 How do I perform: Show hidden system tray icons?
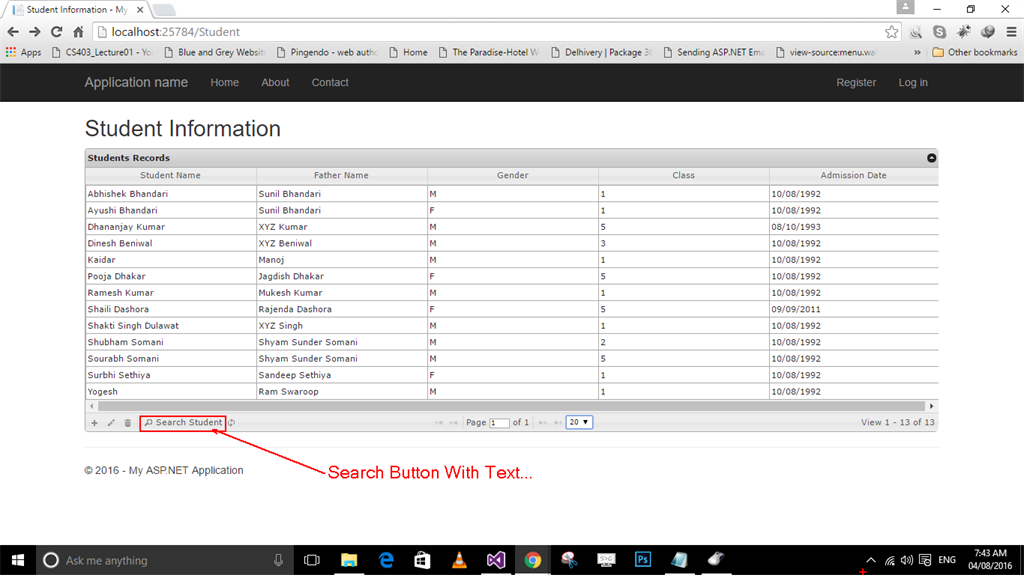pyautogui.click(x=871, y=560)
